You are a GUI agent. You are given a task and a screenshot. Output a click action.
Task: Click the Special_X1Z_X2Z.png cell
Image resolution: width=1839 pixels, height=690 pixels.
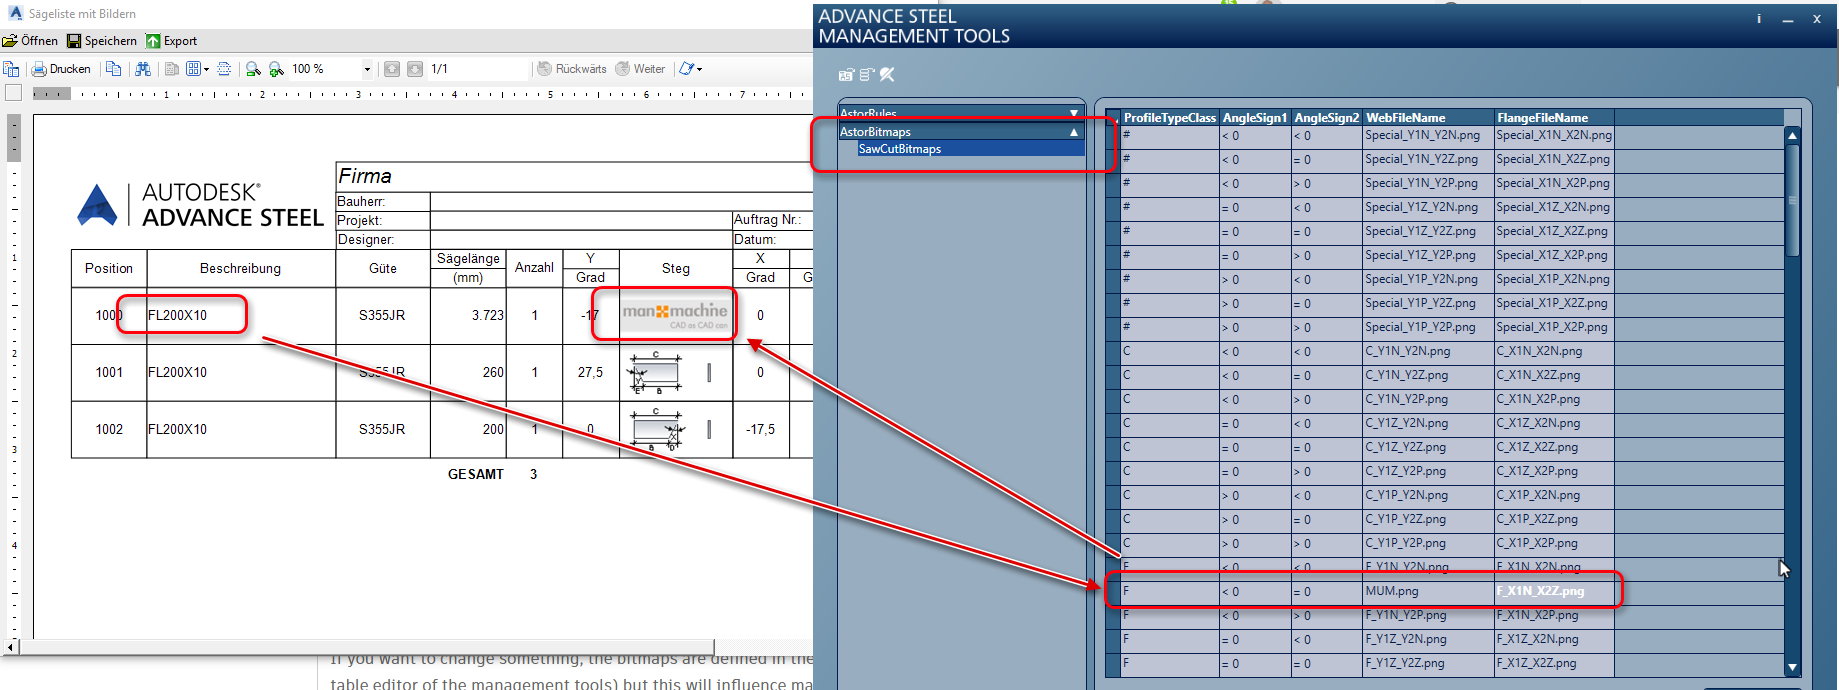(x=1554, y=232)
